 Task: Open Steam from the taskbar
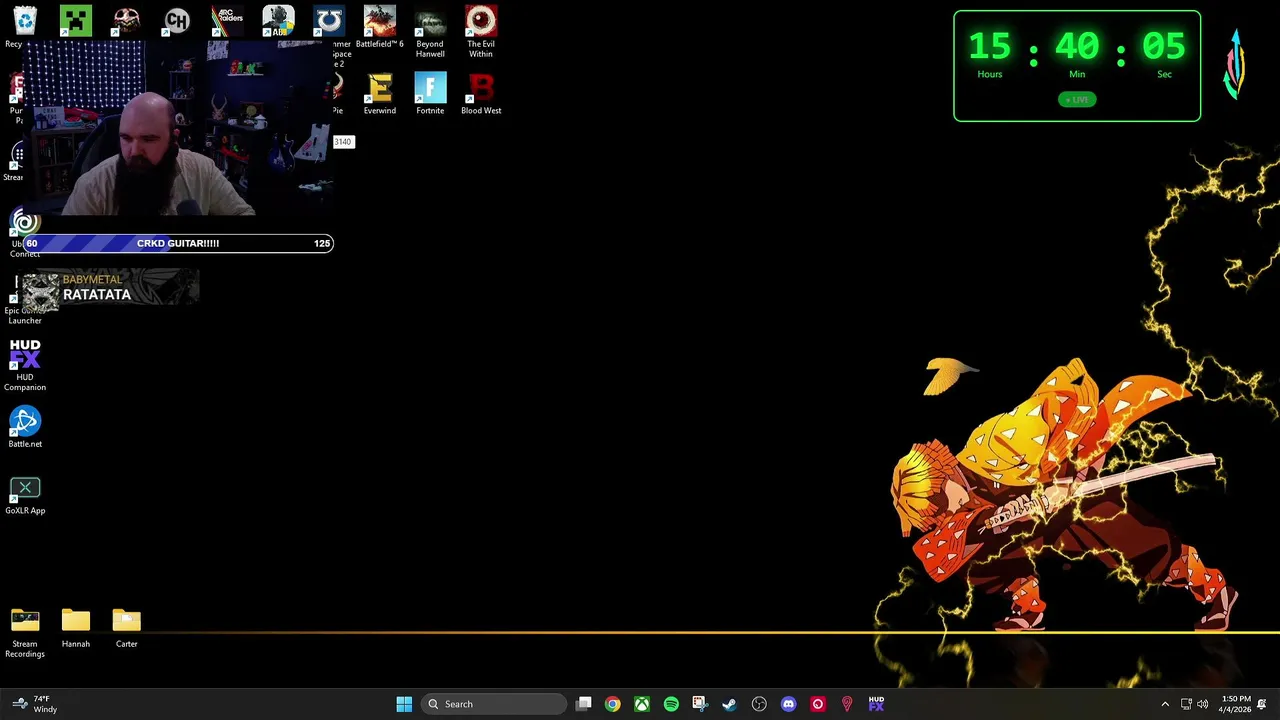[729, 704]
